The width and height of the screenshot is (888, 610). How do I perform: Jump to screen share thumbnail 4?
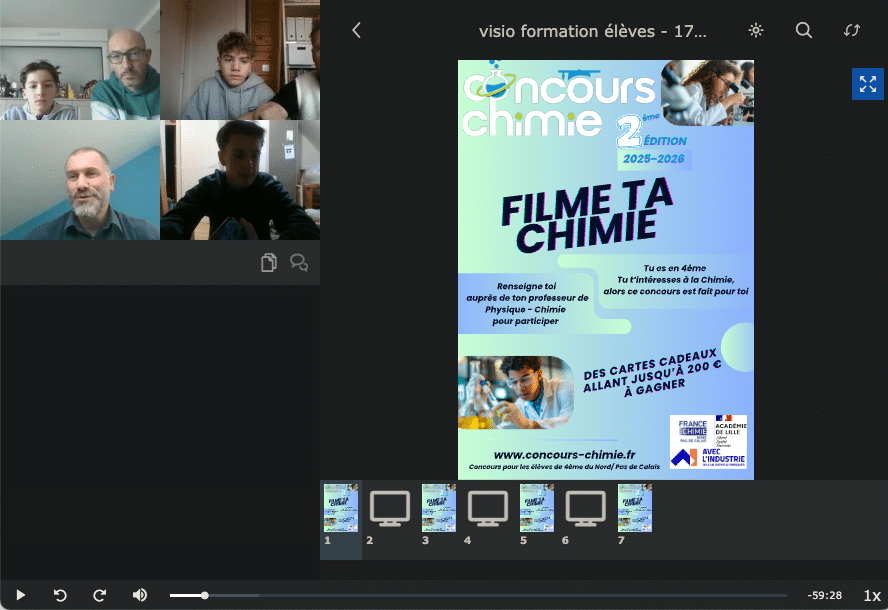[488, 508]
